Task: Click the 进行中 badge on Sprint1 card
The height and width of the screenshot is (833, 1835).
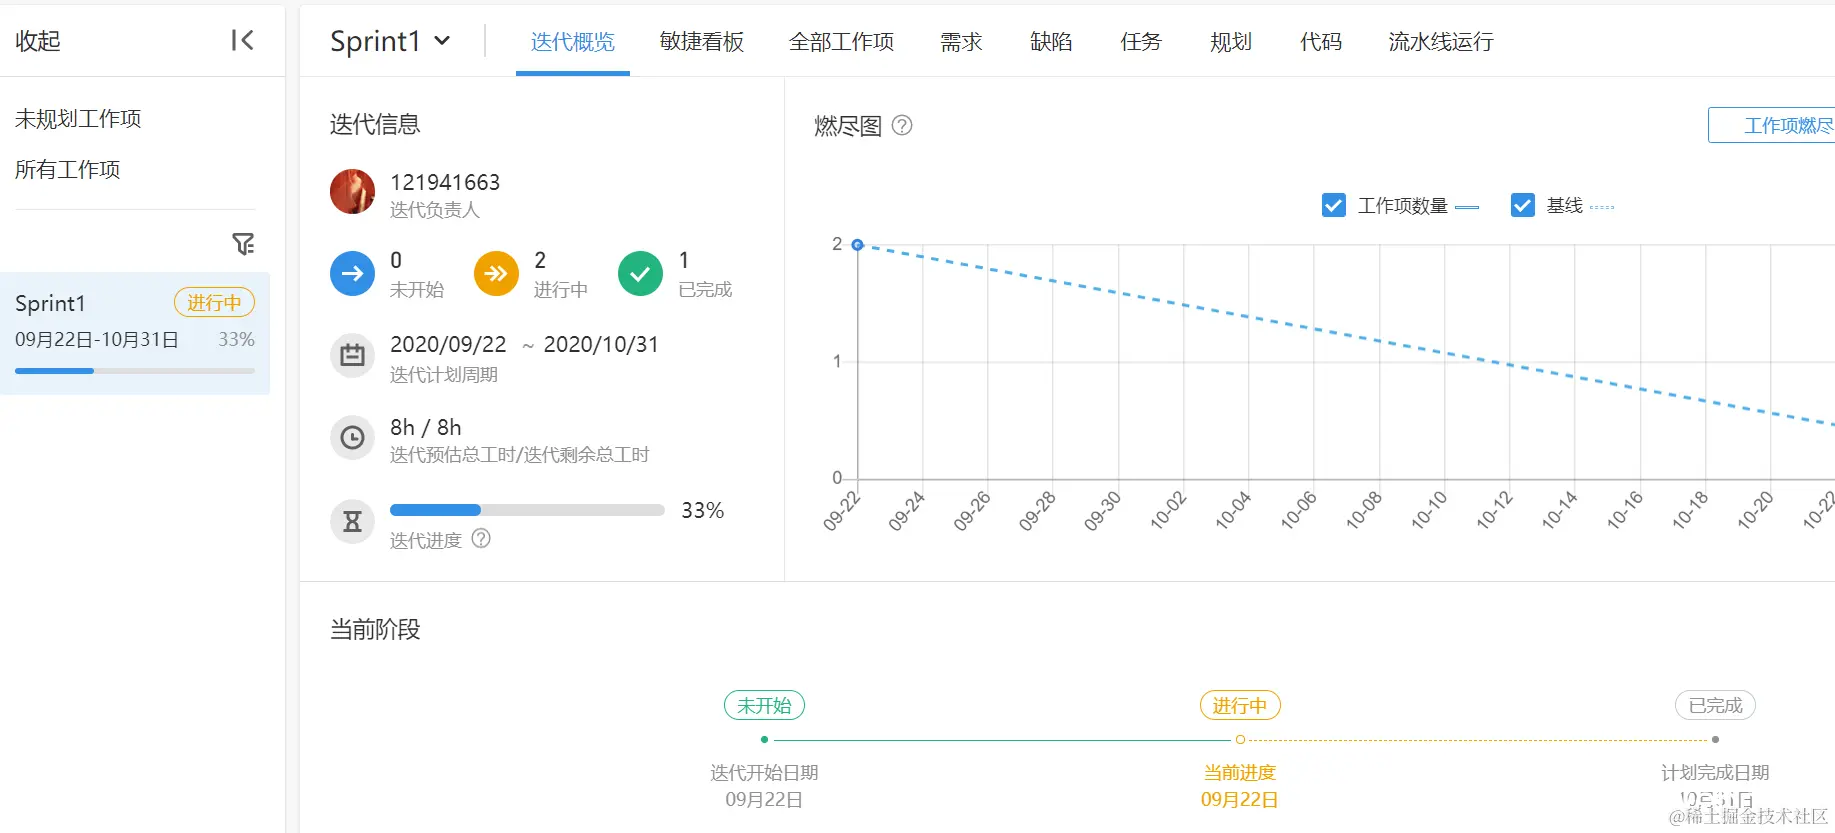Action: point(214,302)
